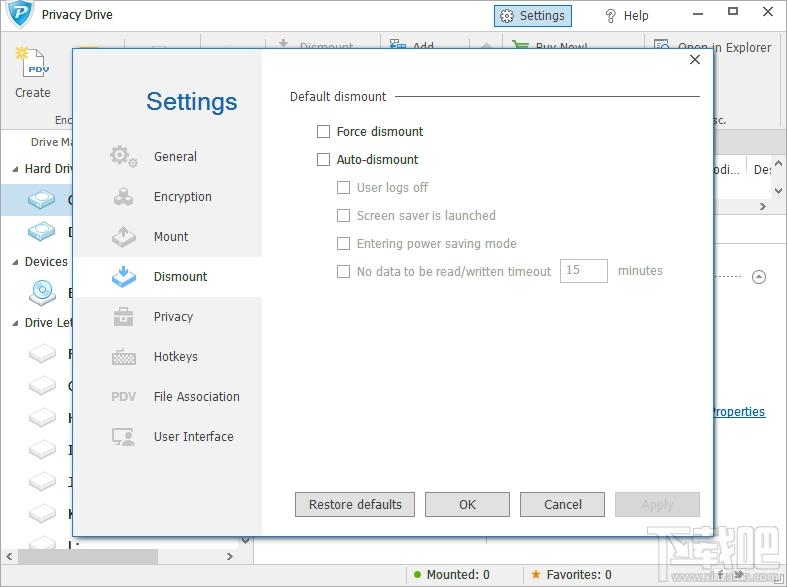Collapse the Hard Drives tree group
This screenshot has width=787, height=587.
tap(15, 169)
